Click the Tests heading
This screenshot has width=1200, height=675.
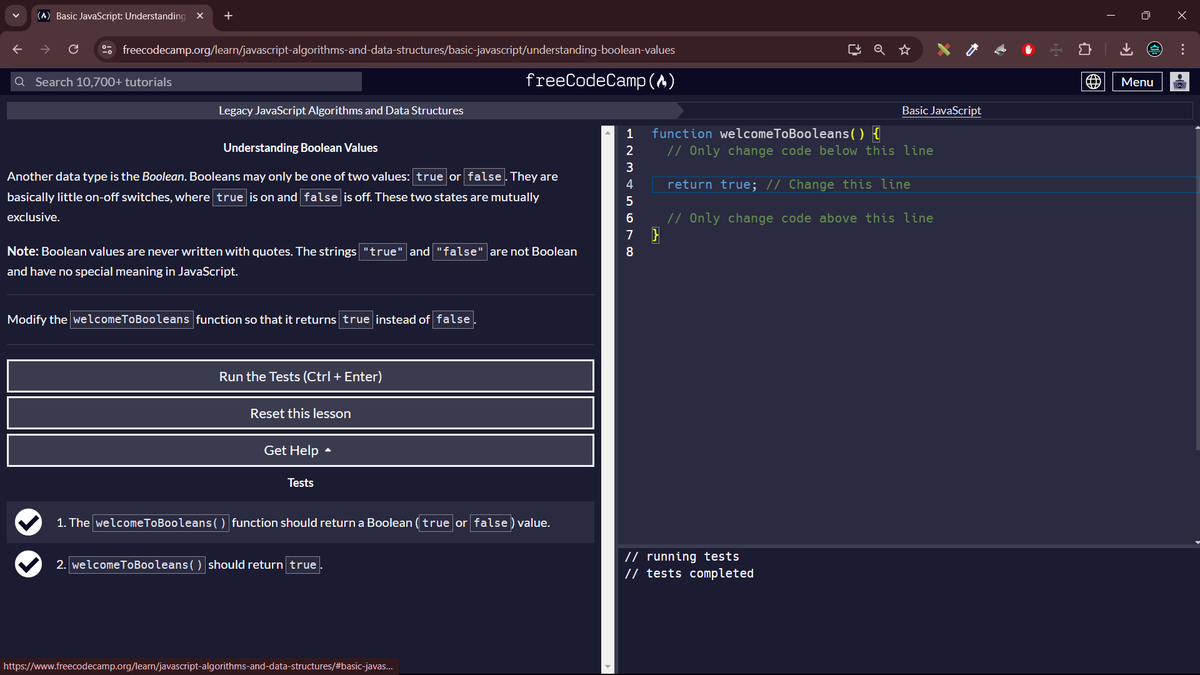click(x=300, y=483)
